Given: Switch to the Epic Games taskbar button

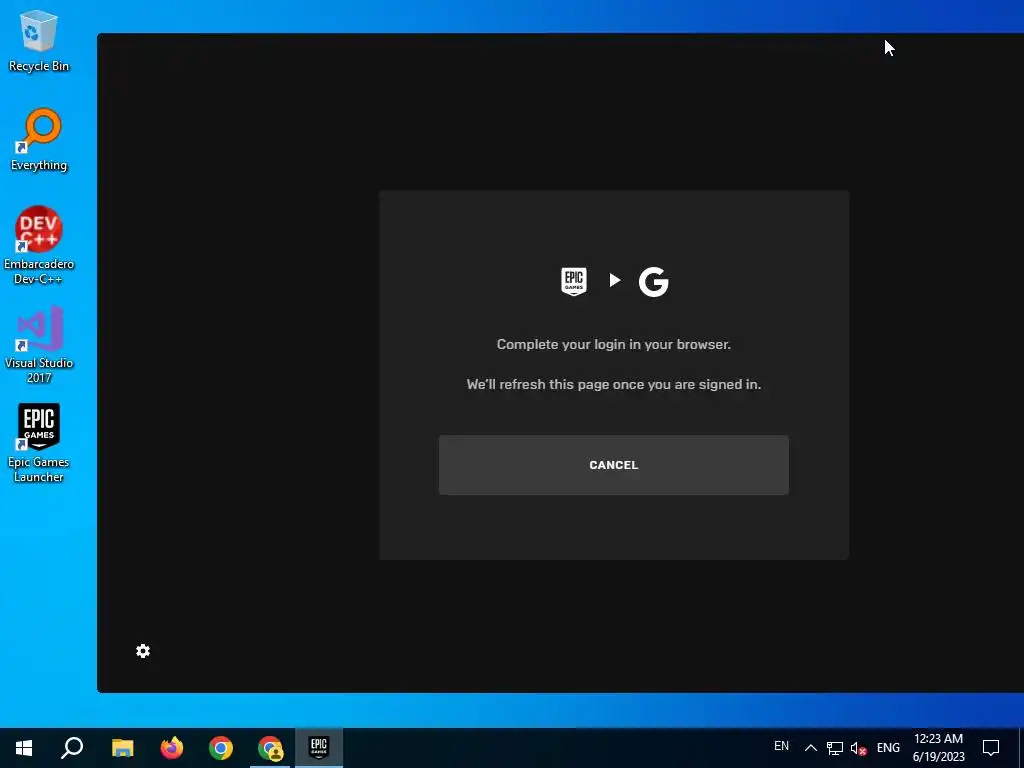Looking at the screenshot, I should pyautogui.click(x=319, y=748).
